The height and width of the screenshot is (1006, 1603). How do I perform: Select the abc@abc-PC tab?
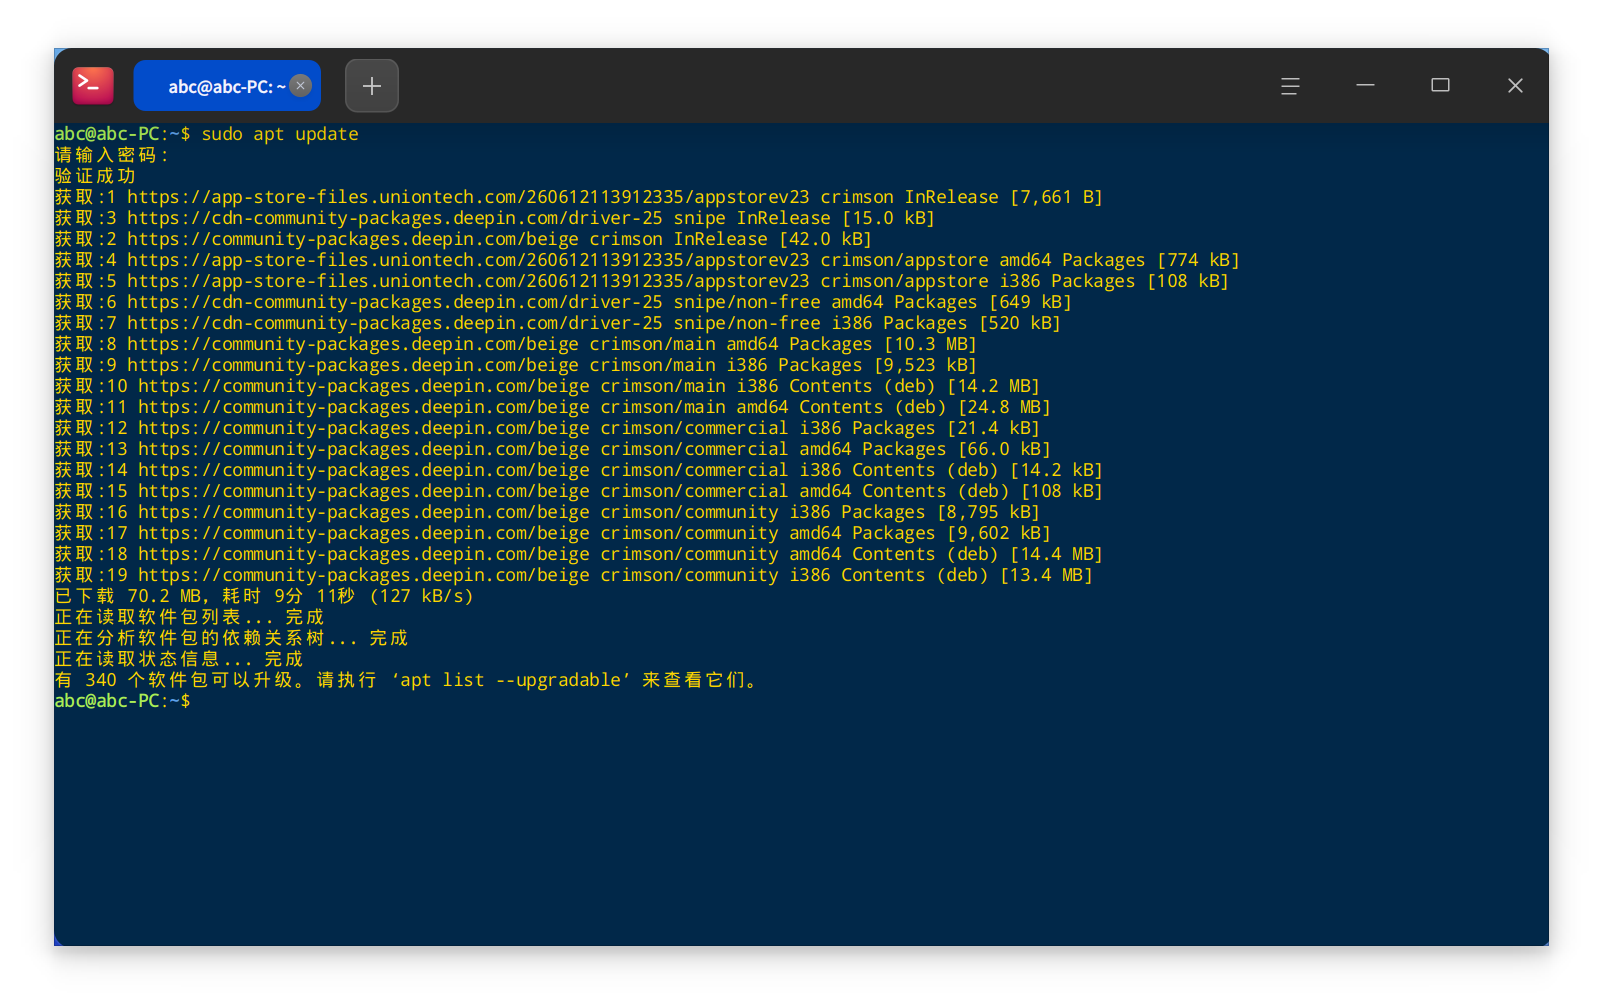click(227, 86)
